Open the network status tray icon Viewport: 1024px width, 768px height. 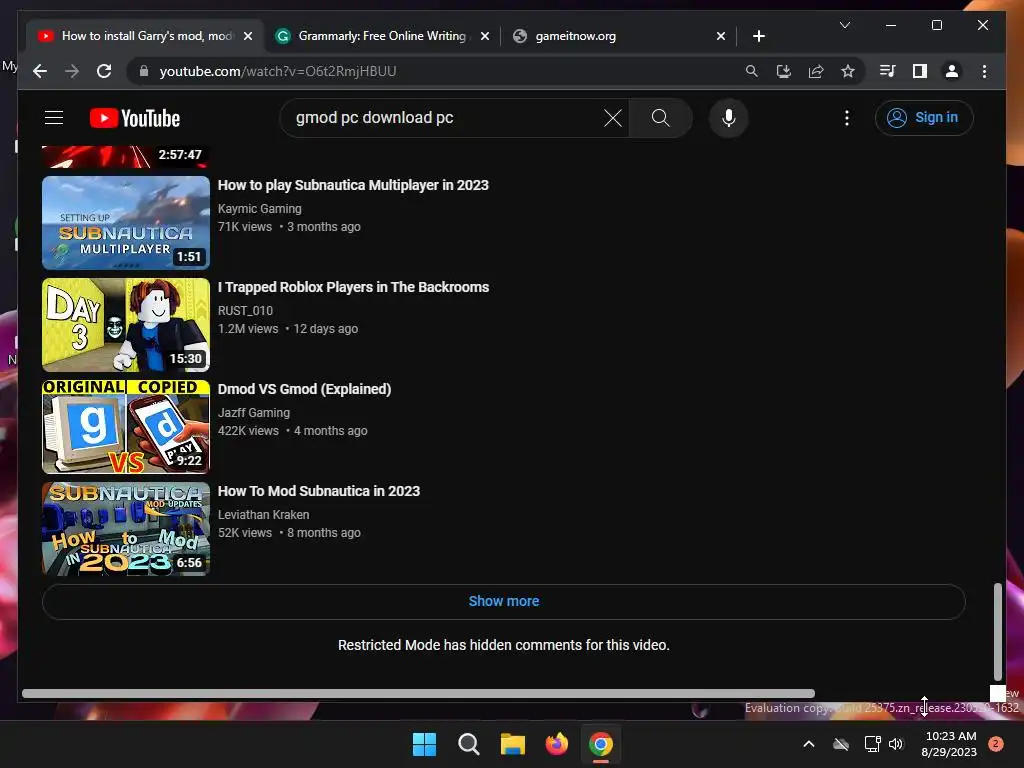pos(872,744)
